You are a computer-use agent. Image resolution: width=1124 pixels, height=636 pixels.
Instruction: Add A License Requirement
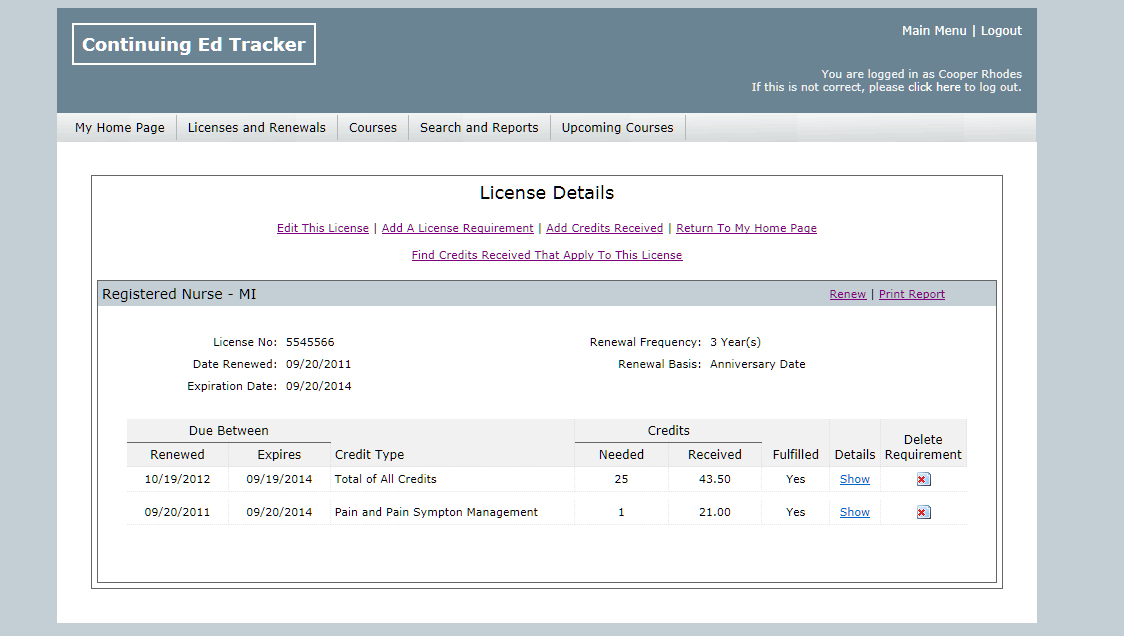tap(457, 228)
